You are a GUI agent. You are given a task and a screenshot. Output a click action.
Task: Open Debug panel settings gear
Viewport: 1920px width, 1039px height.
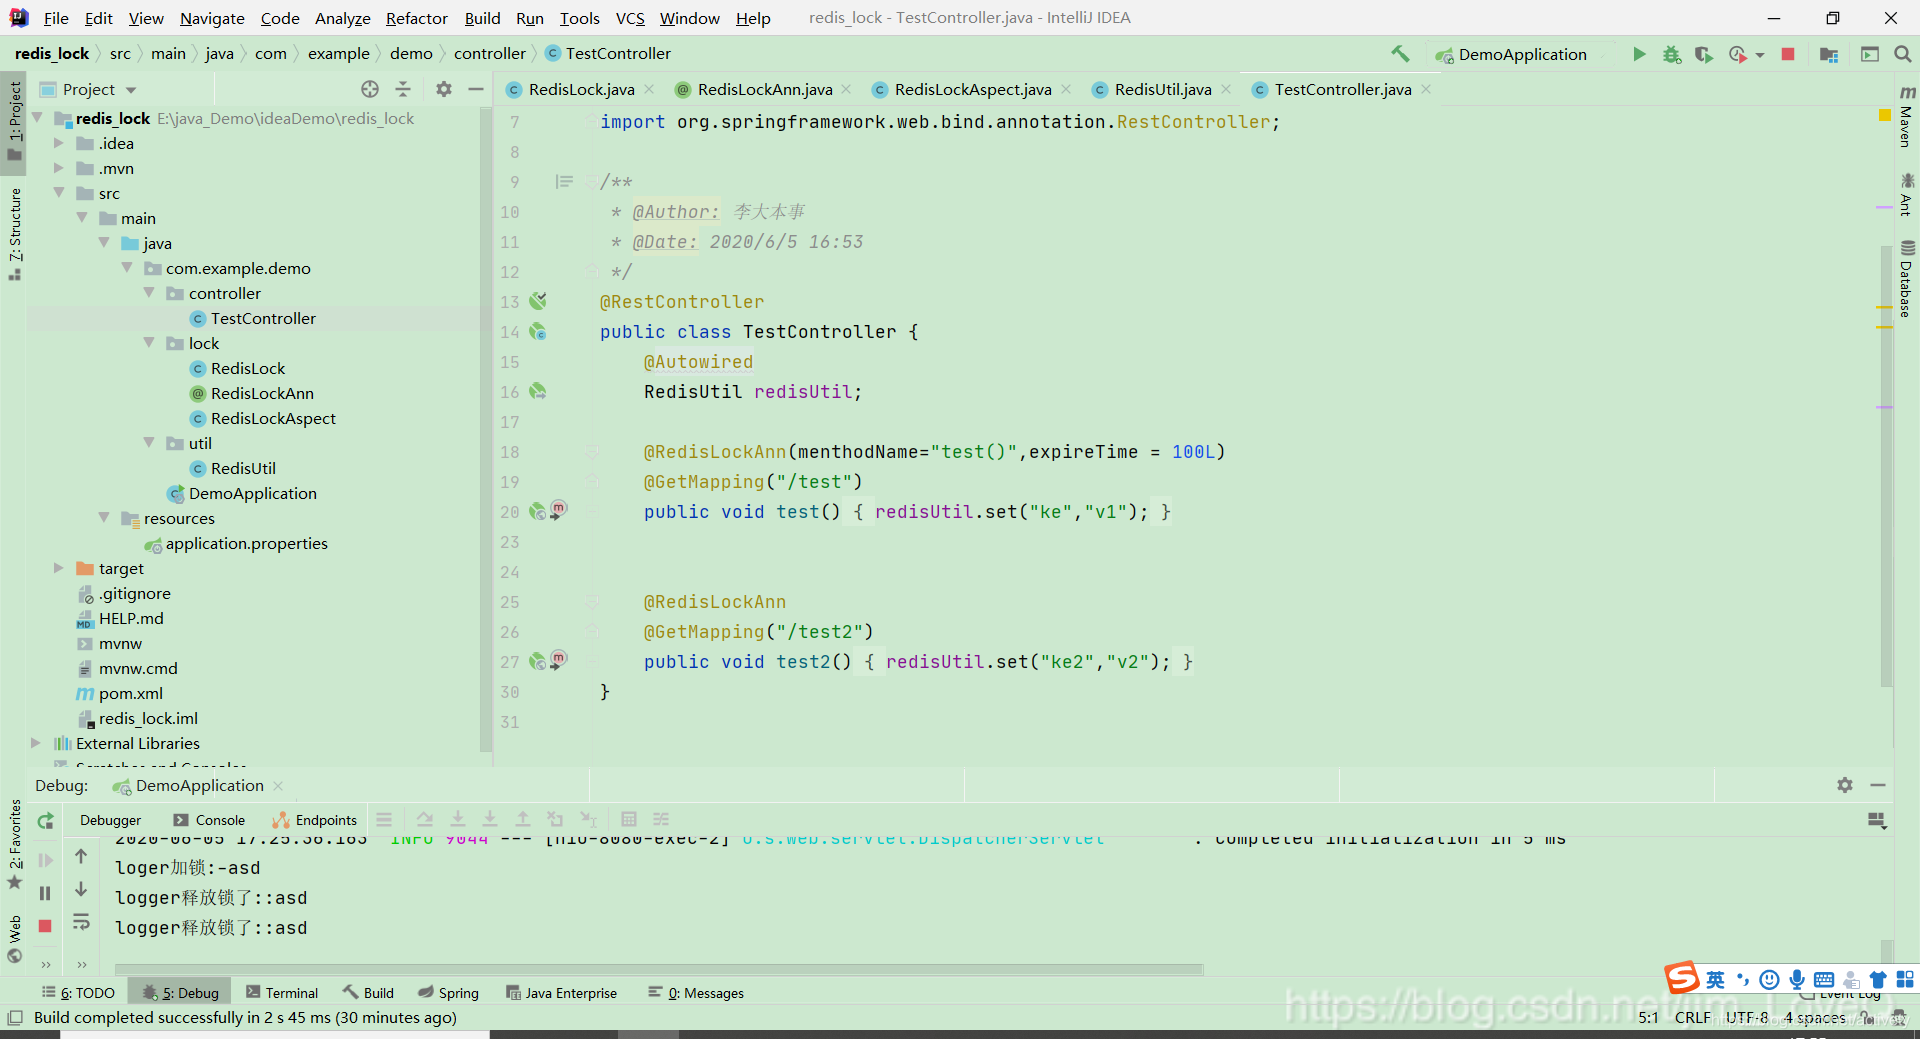[1845, 785]
